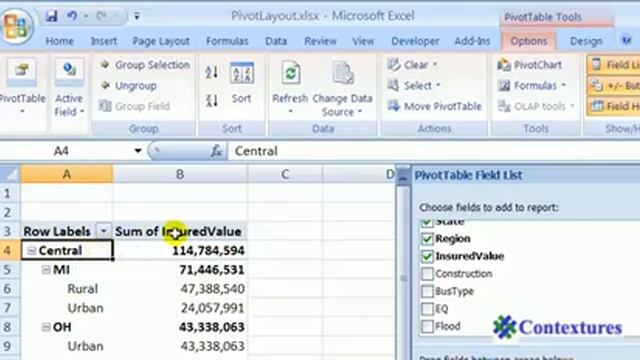Image resolution: width=640 pixels, height=360 pixels.
Task: Open the PivotTable options icon
Action: (21, 71)
